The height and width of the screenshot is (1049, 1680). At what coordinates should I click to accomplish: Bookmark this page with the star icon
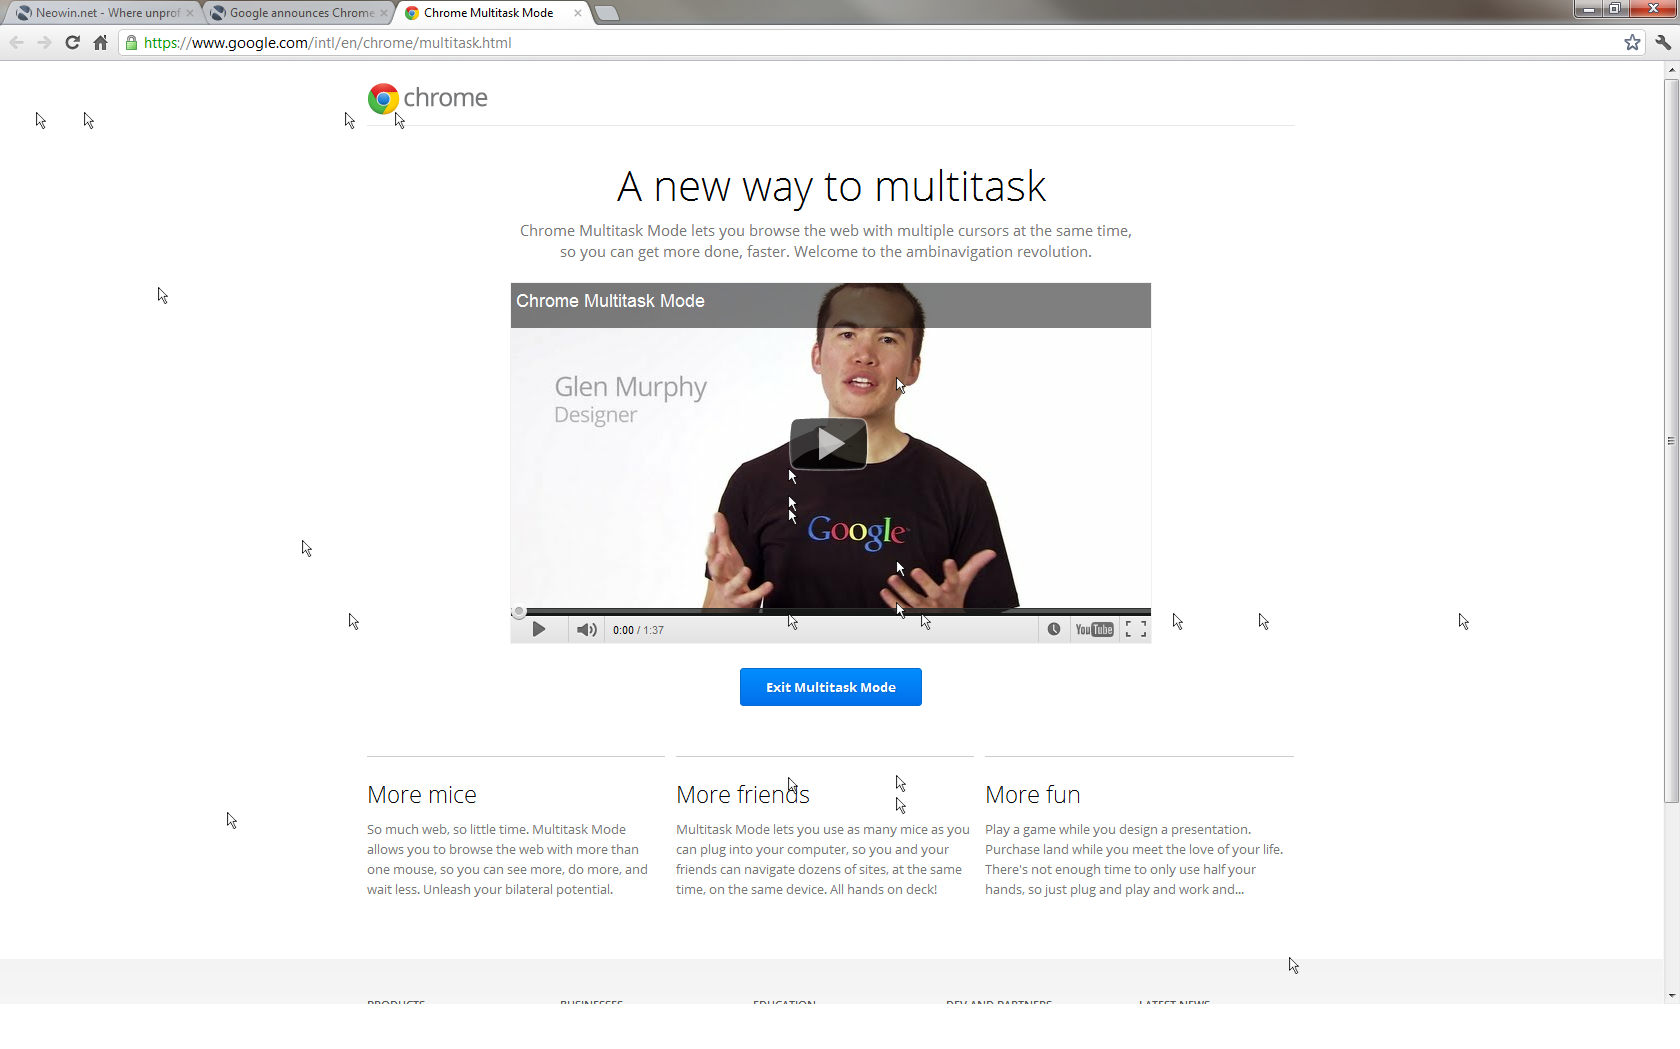coord(1632,43)
